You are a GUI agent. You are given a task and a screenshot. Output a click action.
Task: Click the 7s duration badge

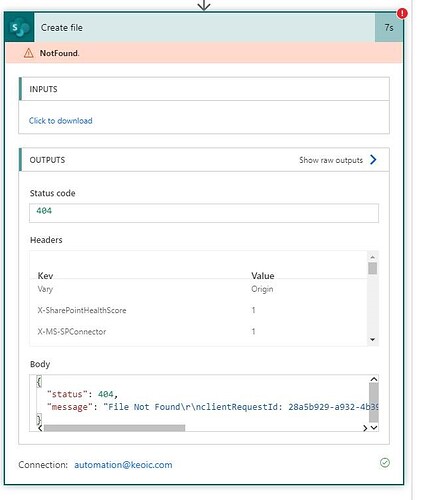click(x=389, y=27)
